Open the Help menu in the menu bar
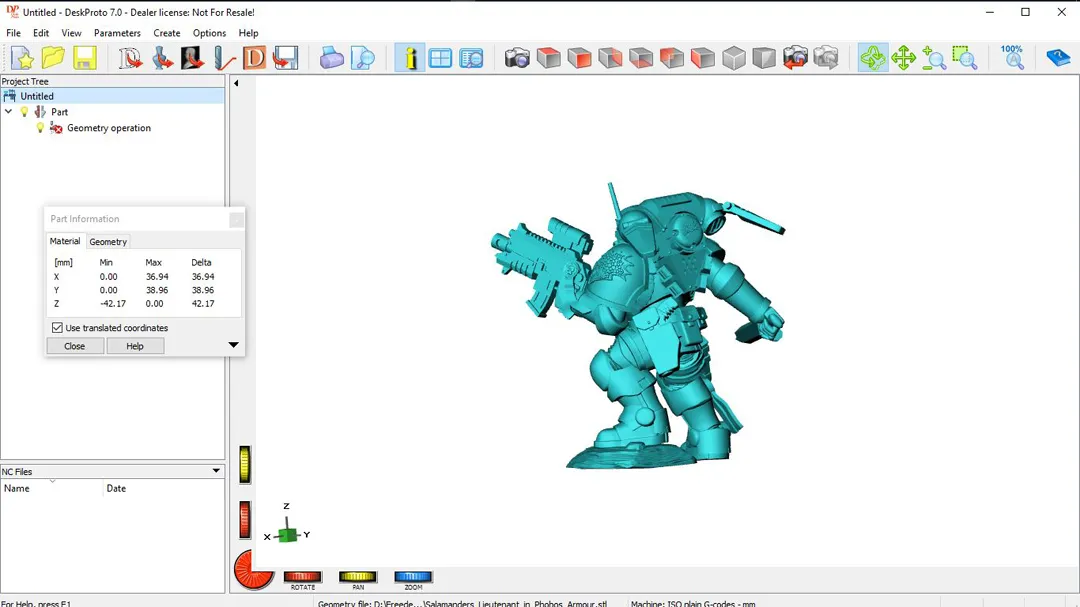The height and width of the screenshot is (607, 1080). [249, 33]
